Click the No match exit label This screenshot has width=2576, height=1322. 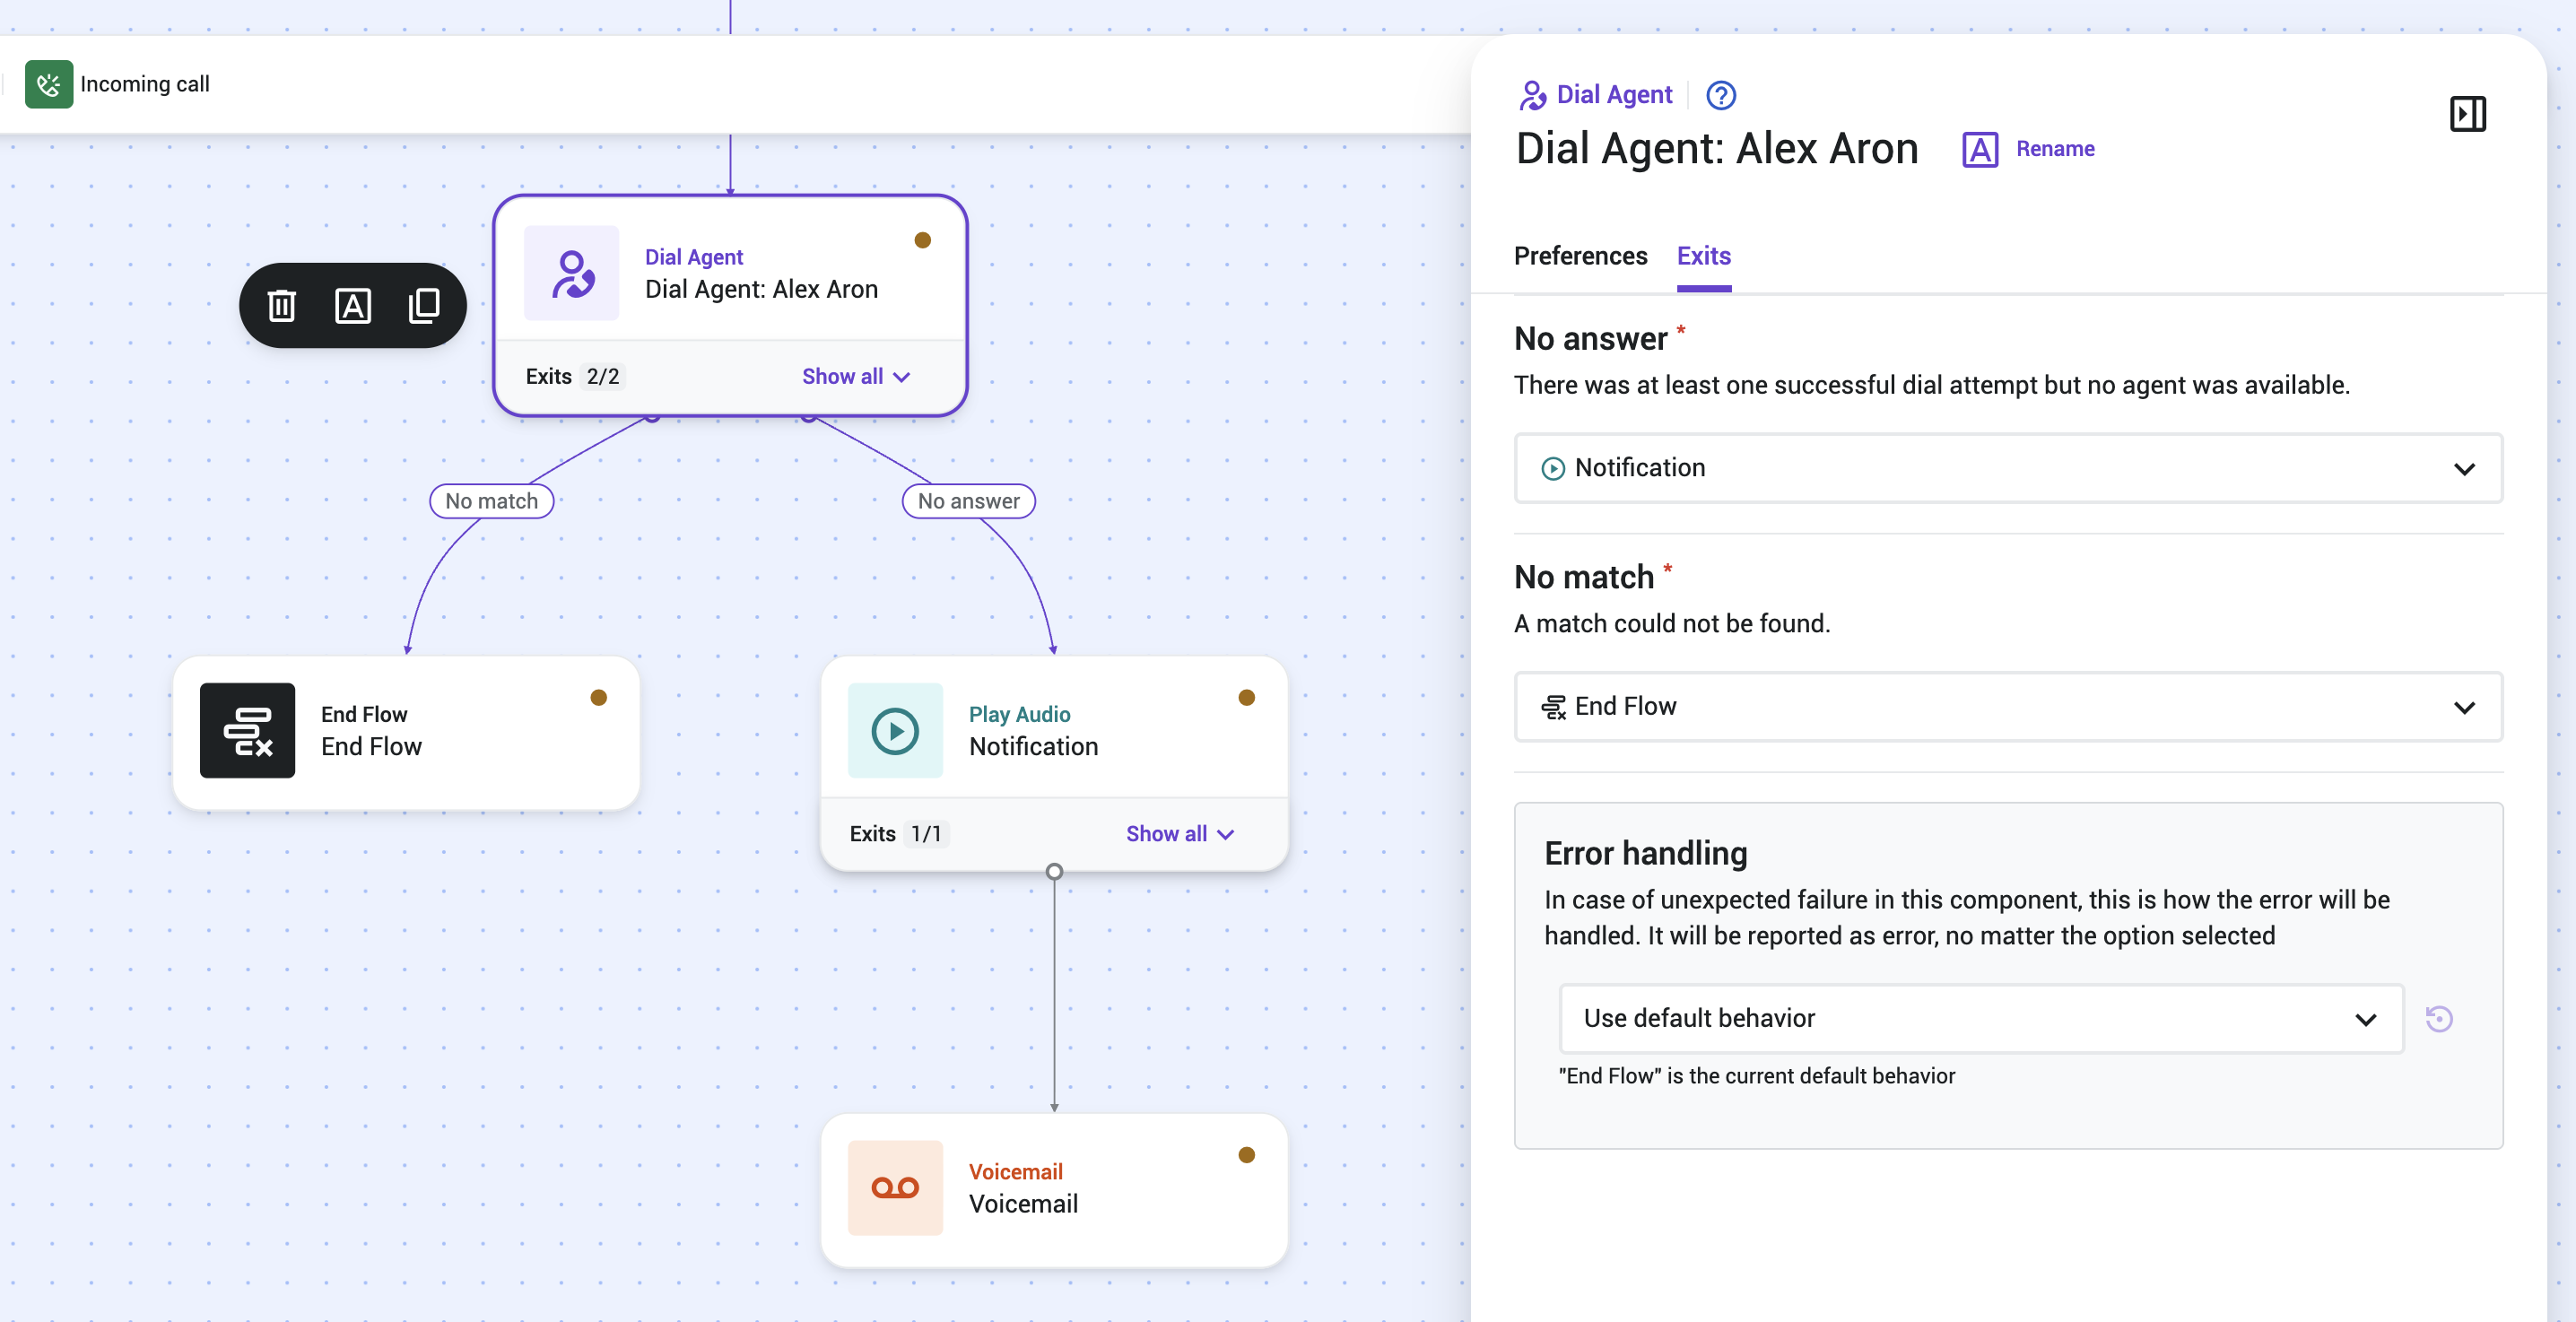(491, 501)
